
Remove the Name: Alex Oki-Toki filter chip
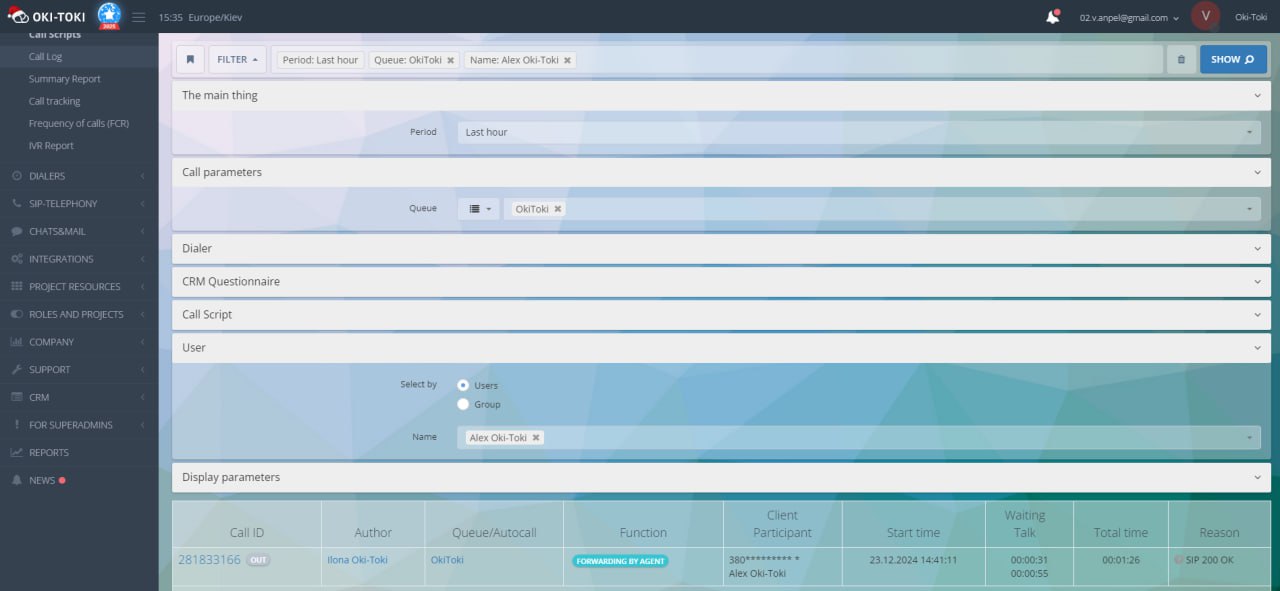click(x=568, y=60)
